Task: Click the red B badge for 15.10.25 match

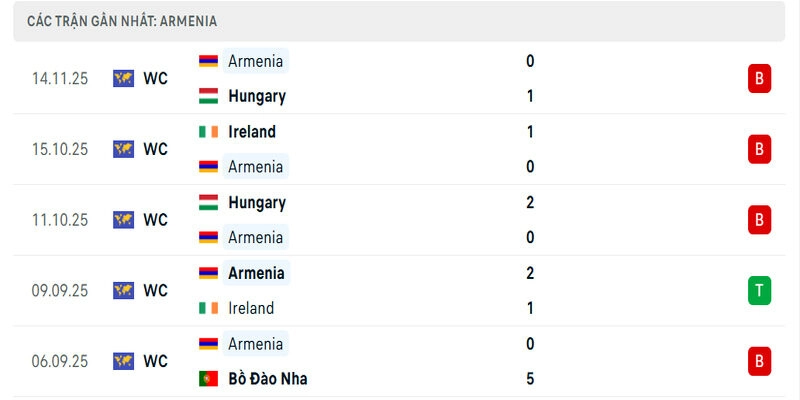Action: tap(759, 149)
